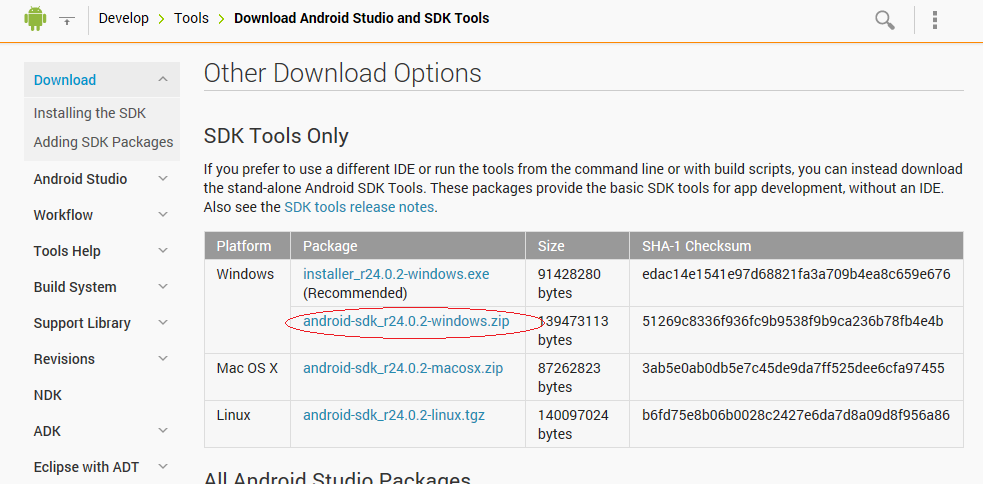Download android-sdk_r24.0.2-windows.zip
The width and height of the screenshot is (983, 484).
pos(406,321)
